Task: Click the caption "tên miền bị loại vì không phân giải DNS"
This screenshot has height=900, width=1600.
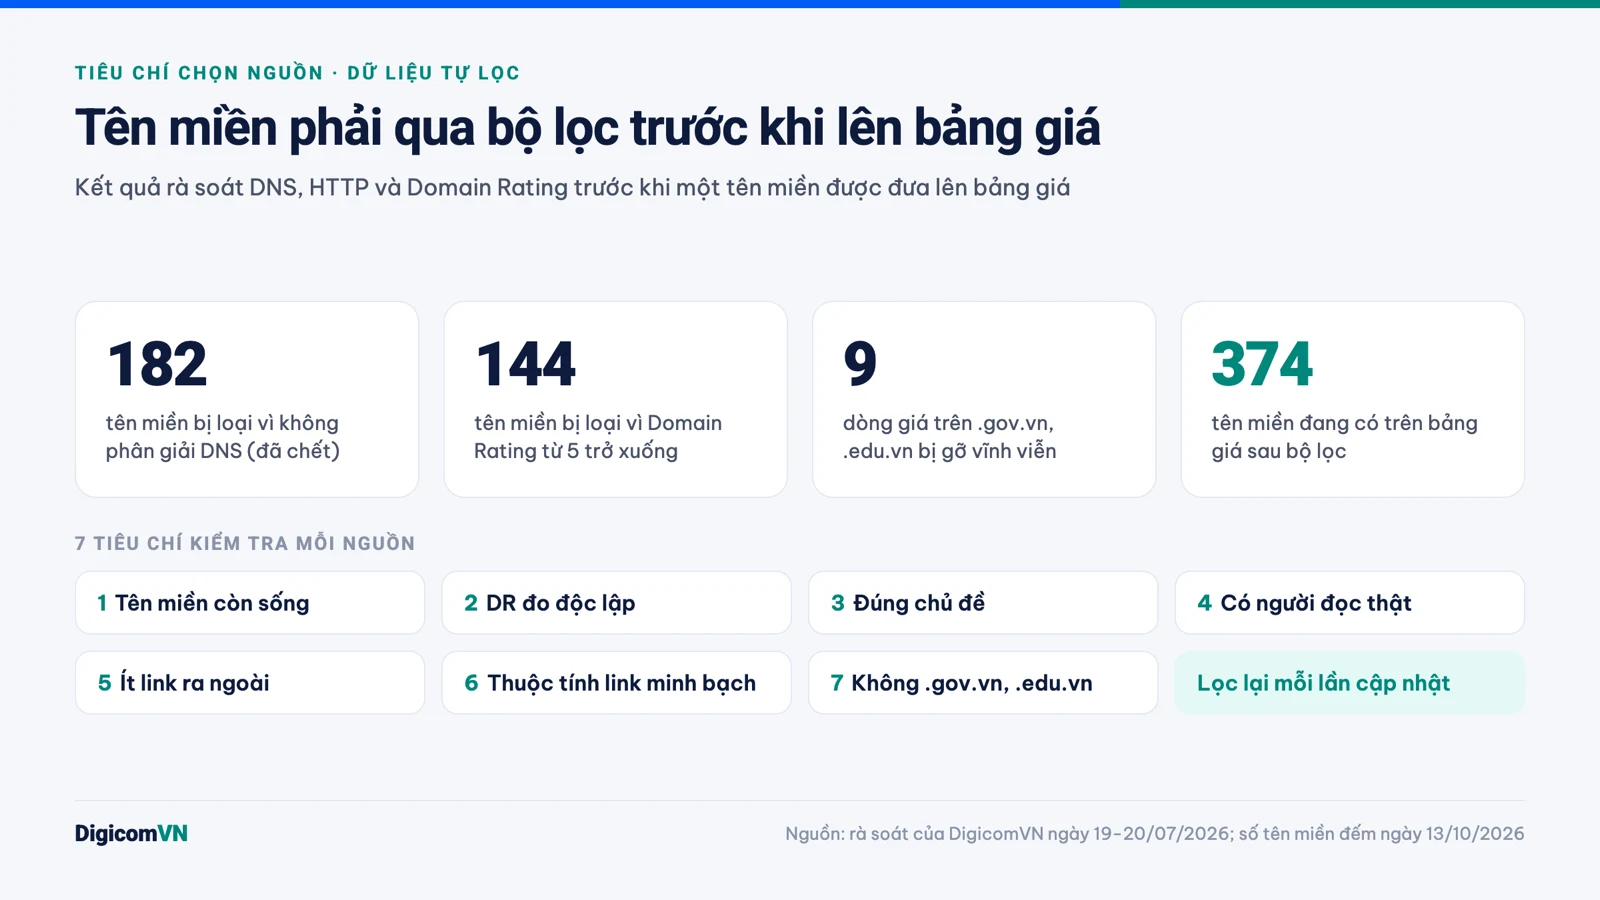Action: coord(223,437)
